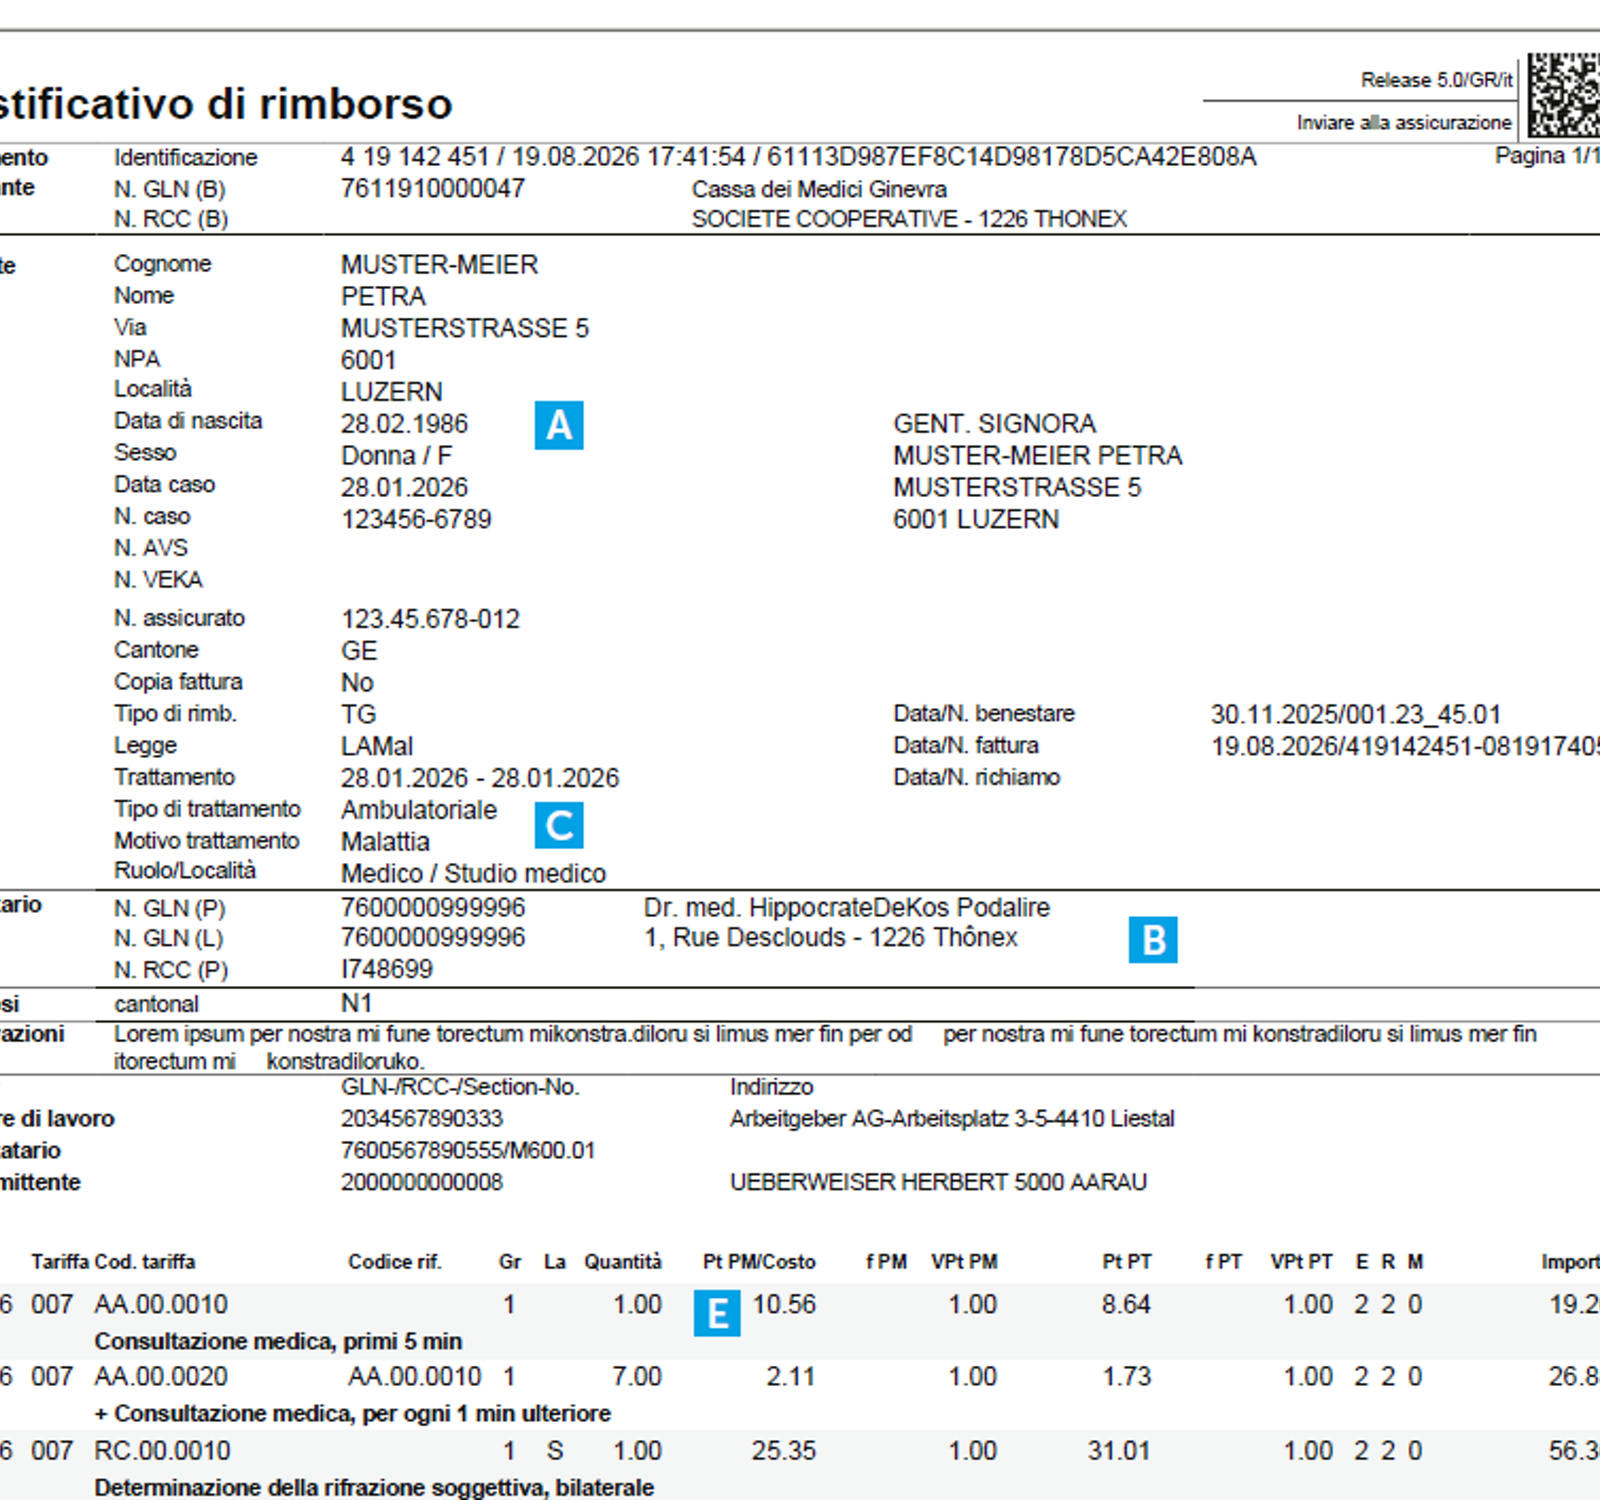Click the Copia fattura value "No"
The width and height of the screenshot is (1600, 1500).
coord(357,683)
